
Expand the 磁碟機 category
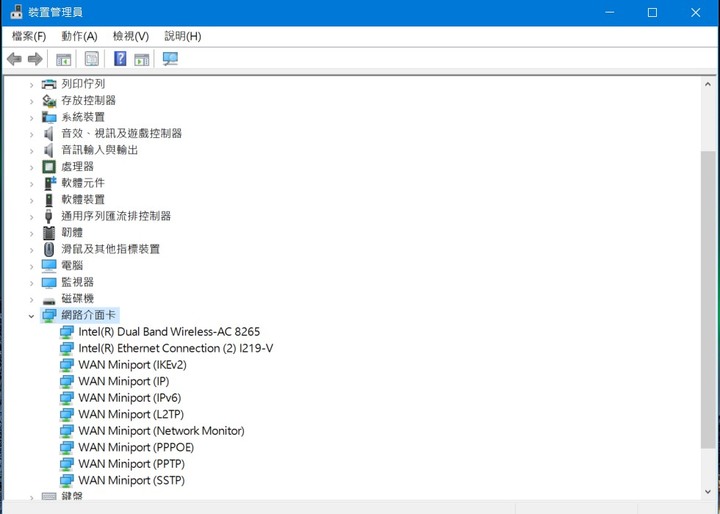(x=31, y=299)
